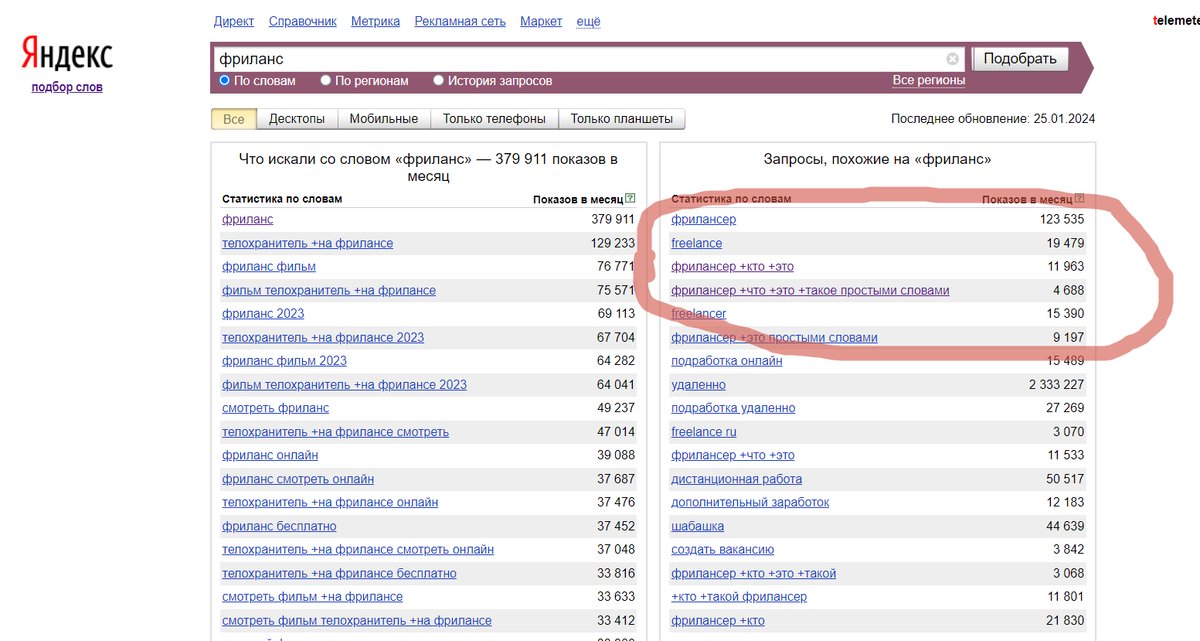Image resolution: width=1200 pixels, height=641 pixels.
Task: Click the 123 535 impressions value
Action: [x=1062, y=219]
